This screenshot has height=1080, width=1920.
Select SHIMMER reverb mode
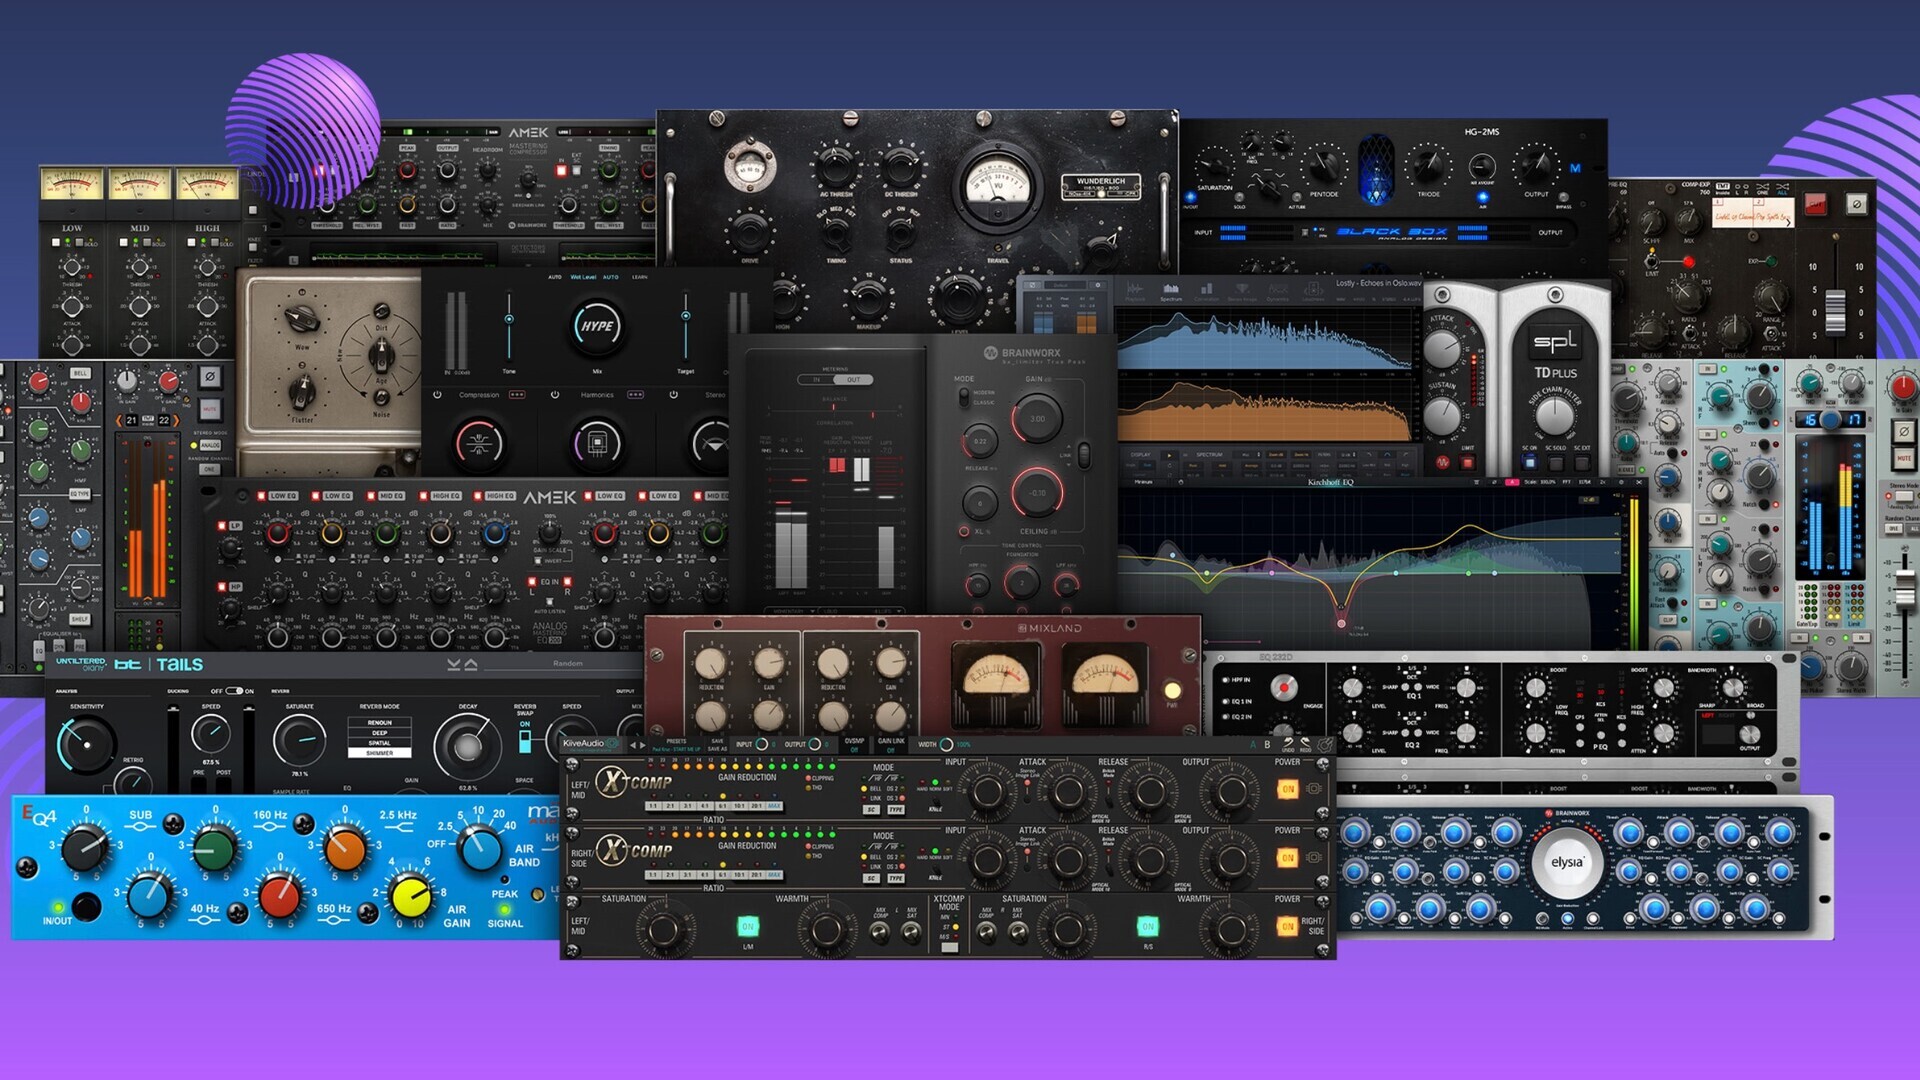pos(379,752)
